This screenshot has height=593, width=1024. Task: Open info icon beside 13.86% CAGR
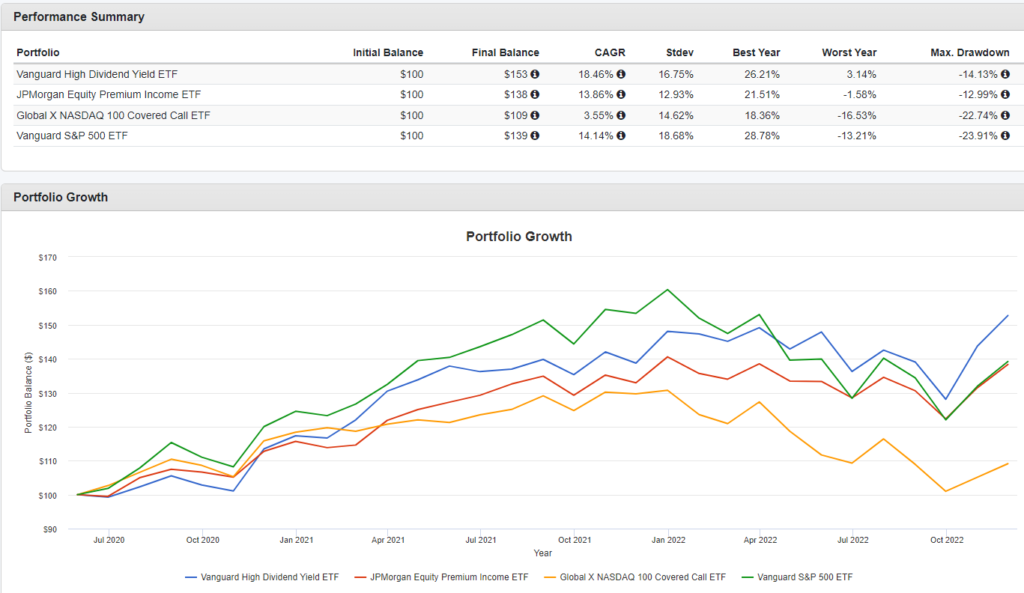[x=621, y=95]
